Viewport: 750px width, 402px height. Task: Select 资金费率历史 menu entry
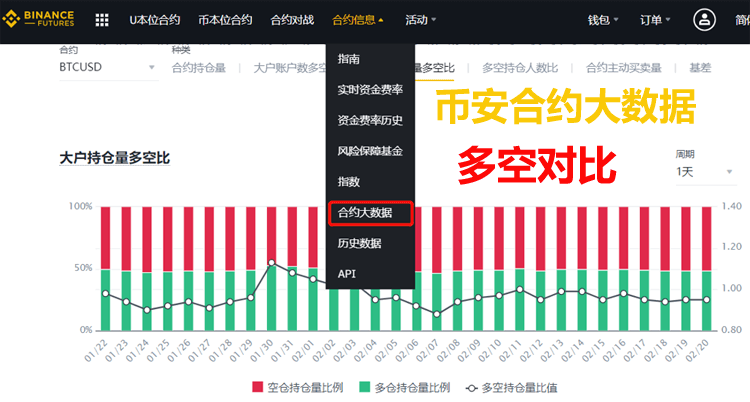tap(370, 120)
